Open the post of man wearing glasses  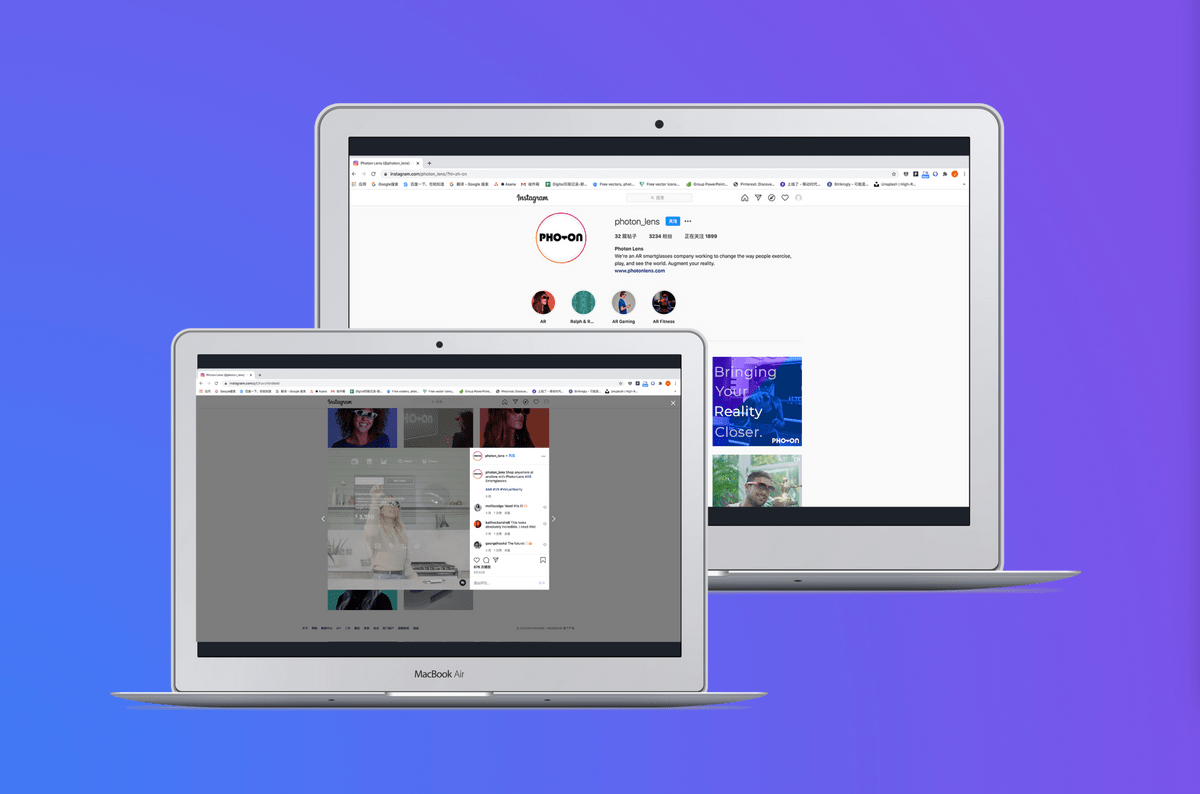pos(757,481)
